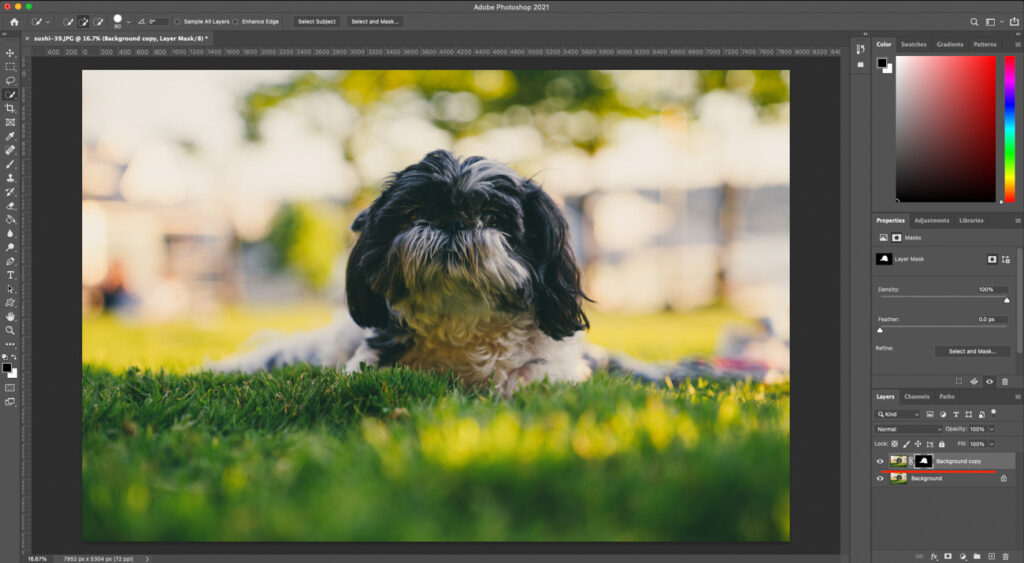The image size is (1024, 563).
Task: Enable the Enhance Edge checkbox
Action: pos(236,22)
